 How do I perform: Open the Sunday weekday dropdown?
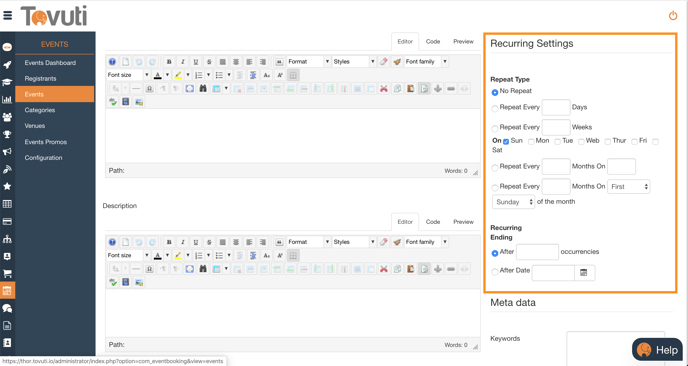pyautogui.click(x=513, y=202)
